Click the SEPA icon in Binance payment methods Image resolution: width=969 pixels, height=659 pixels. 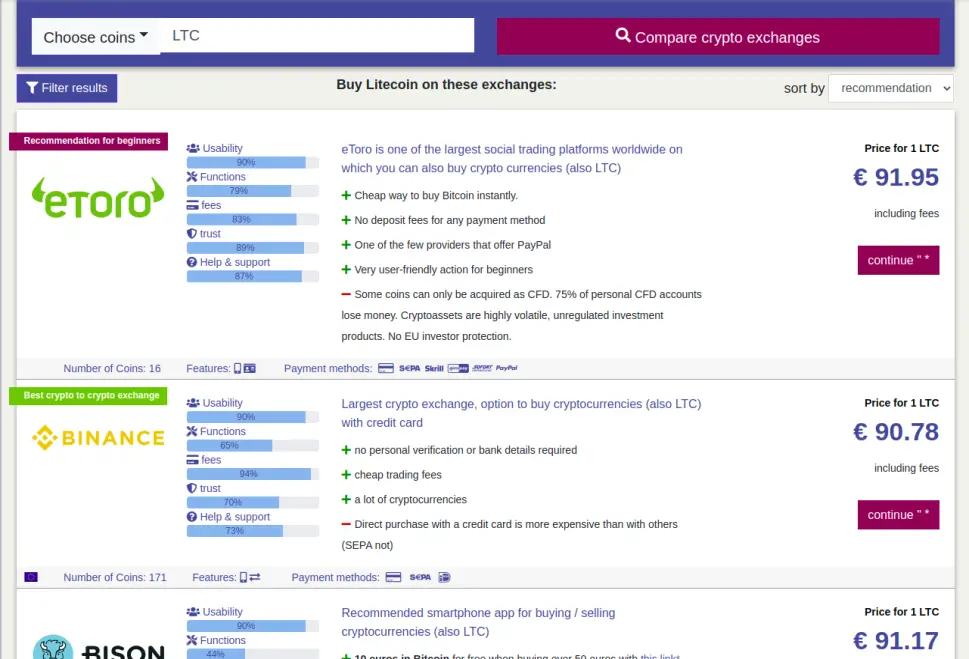coord(420,577)
